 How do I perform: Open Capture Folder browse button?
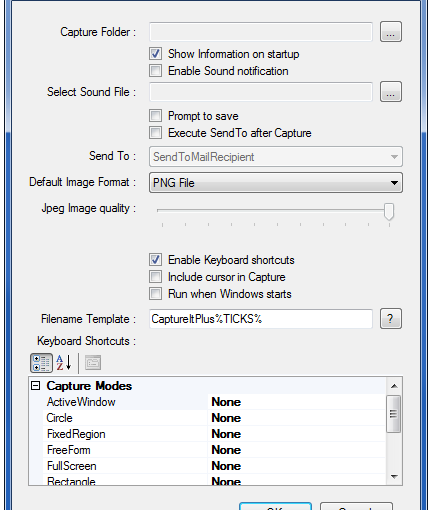[391, 32]
